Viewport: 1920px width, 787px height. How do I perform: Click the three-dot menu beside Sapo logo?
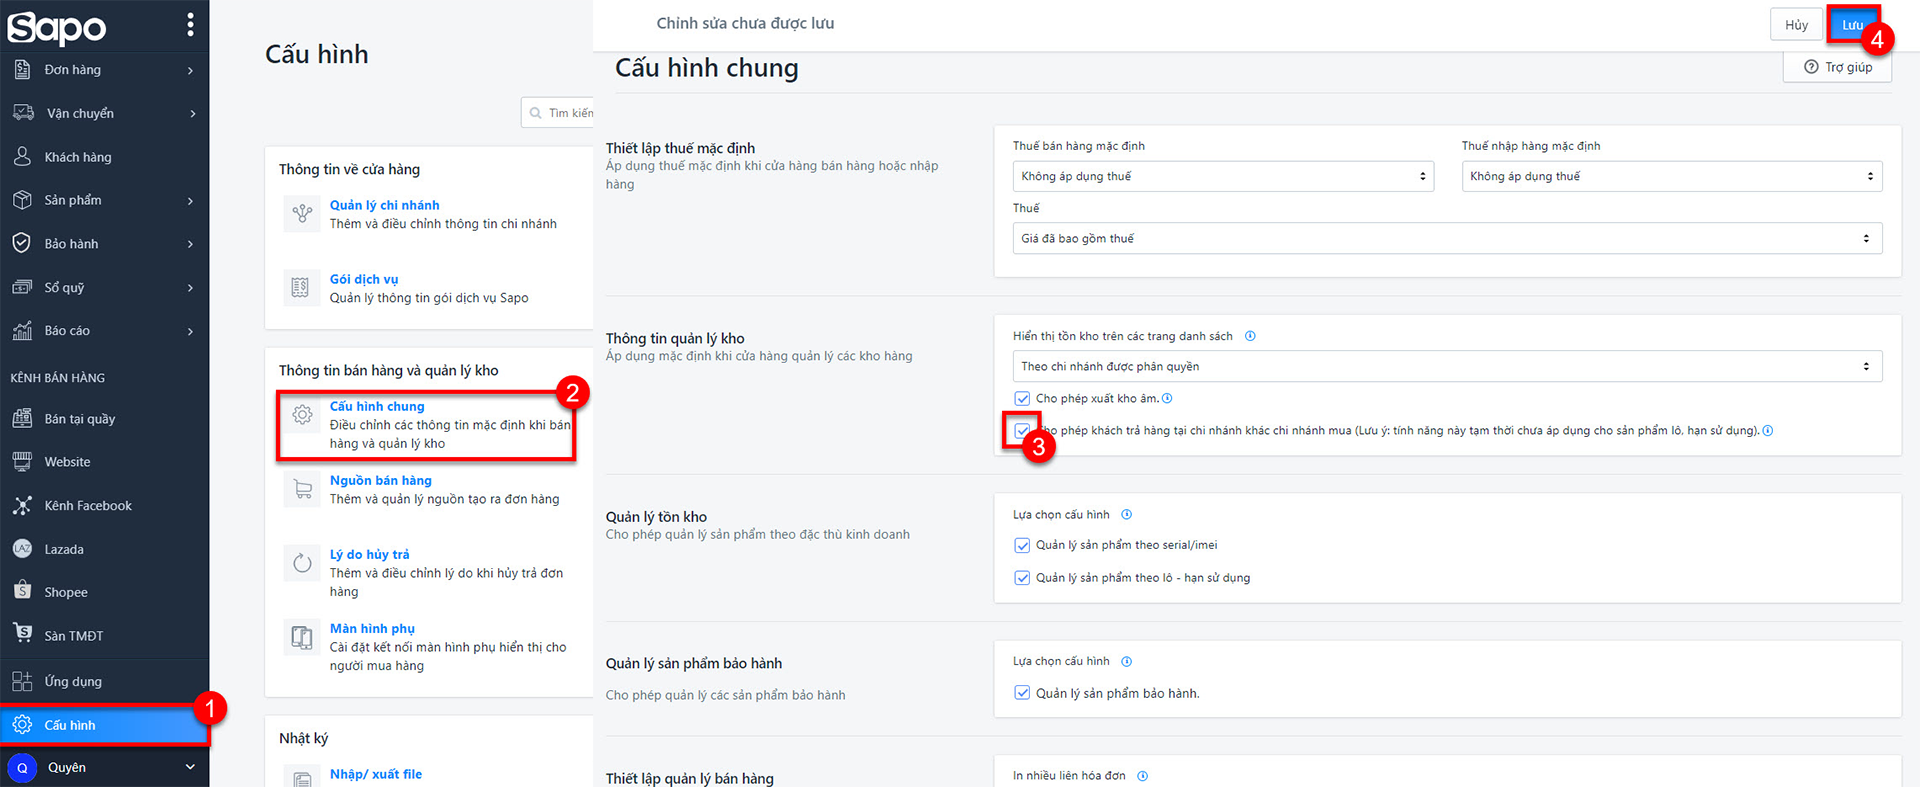pyautogui.click(x=190, y=25)
